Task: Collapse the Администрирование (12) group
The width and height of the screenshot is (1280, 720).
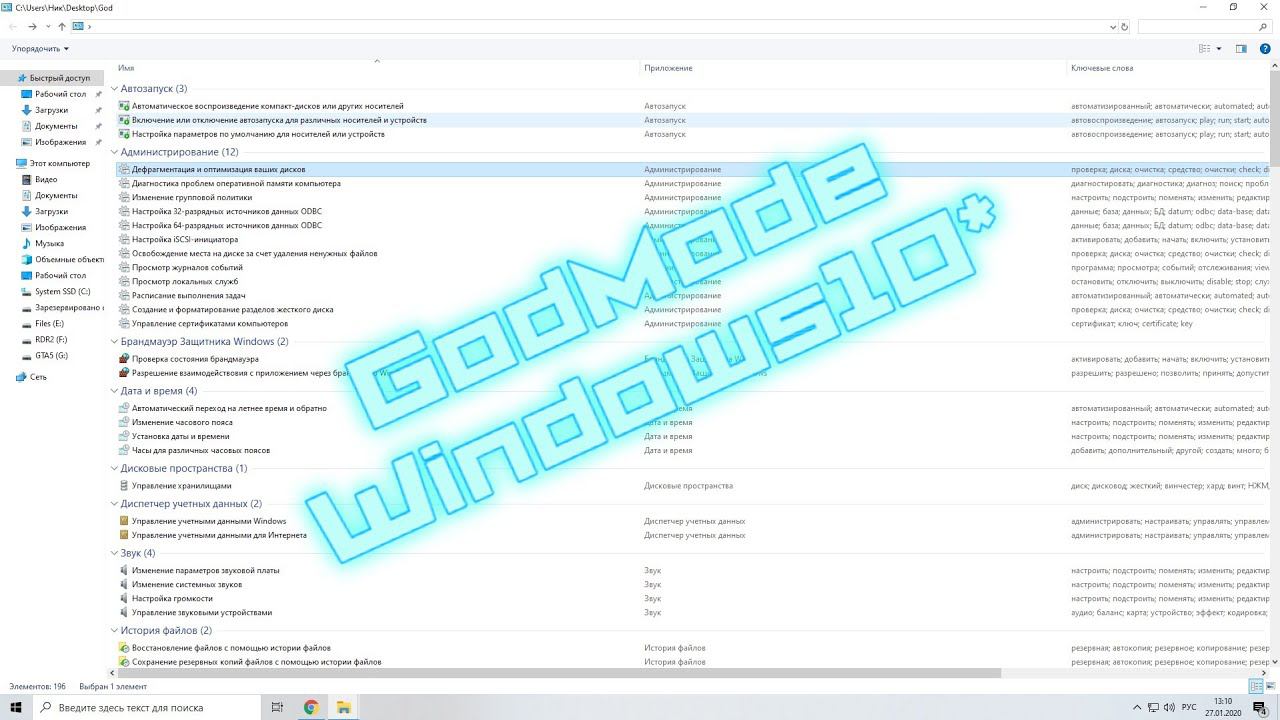Action: click(114, 152)
